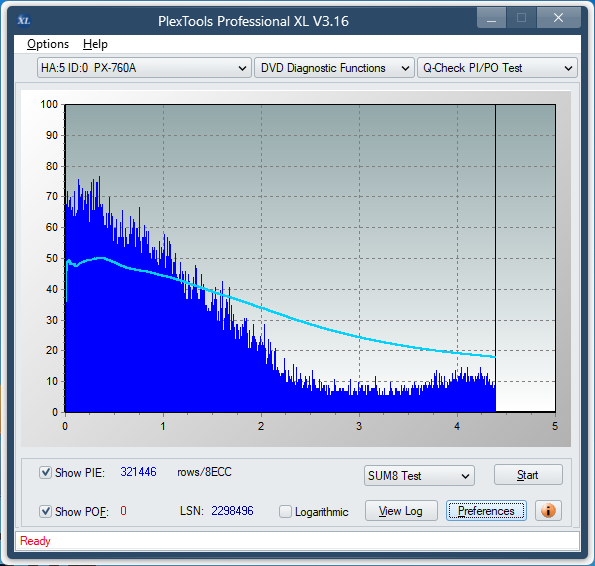
Task: Open the Q-Check PI/PO Test dropdown
Action: point(497,68)
